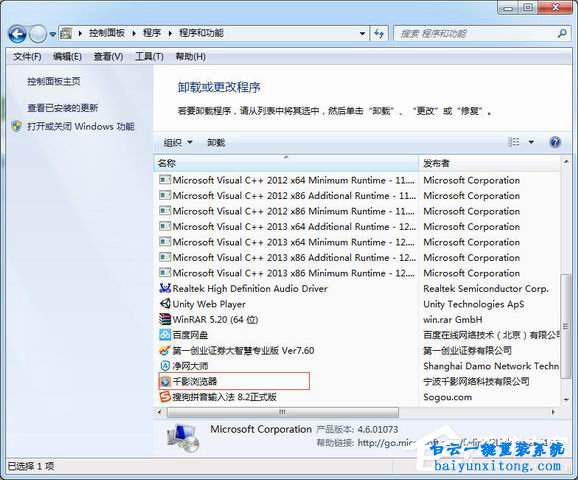
Task: Open 查看已安装的更新 link
Action: (63, 108)
